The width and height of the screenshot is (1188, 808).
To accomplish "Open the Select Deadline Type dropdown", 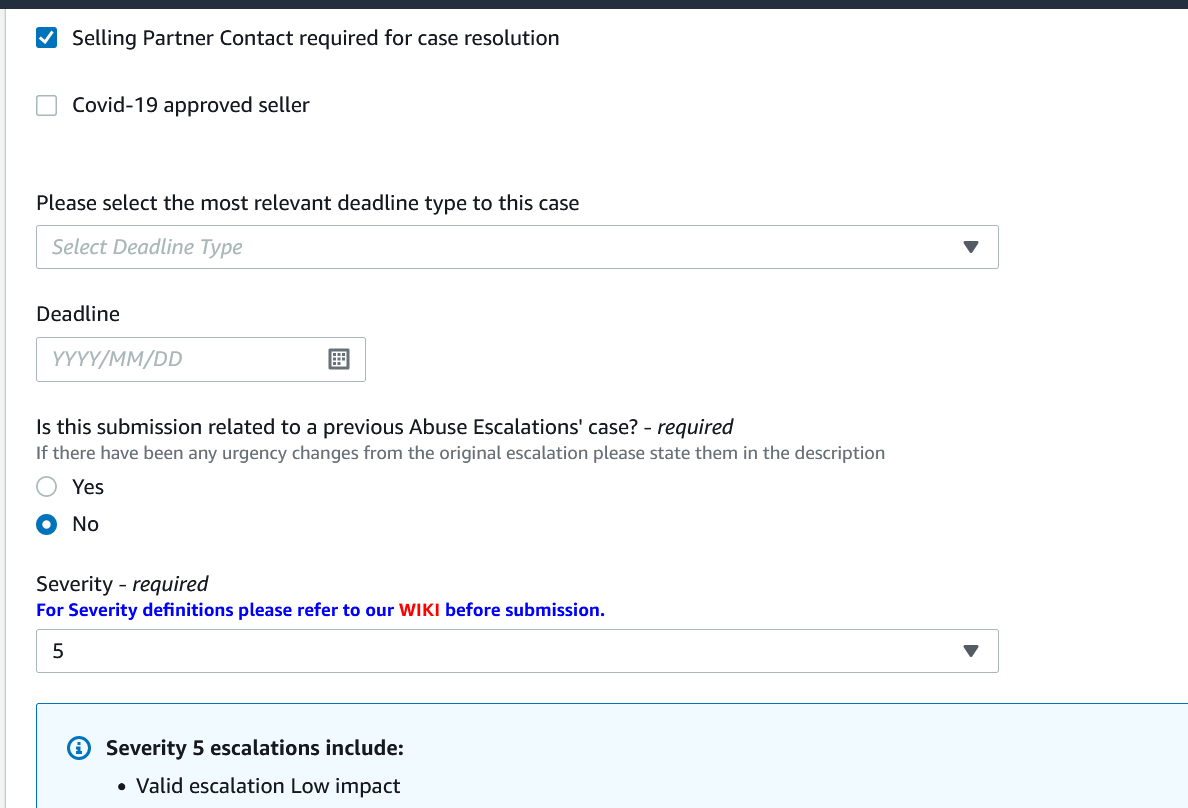I will point(517,247).
